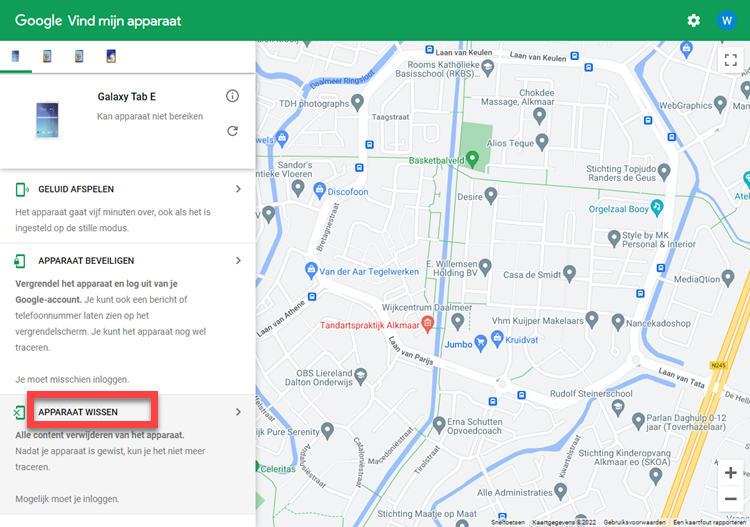Click the Rooms Katholieke Basisschool marker
The image size is (750, 527).
click(x=487, y=67)
